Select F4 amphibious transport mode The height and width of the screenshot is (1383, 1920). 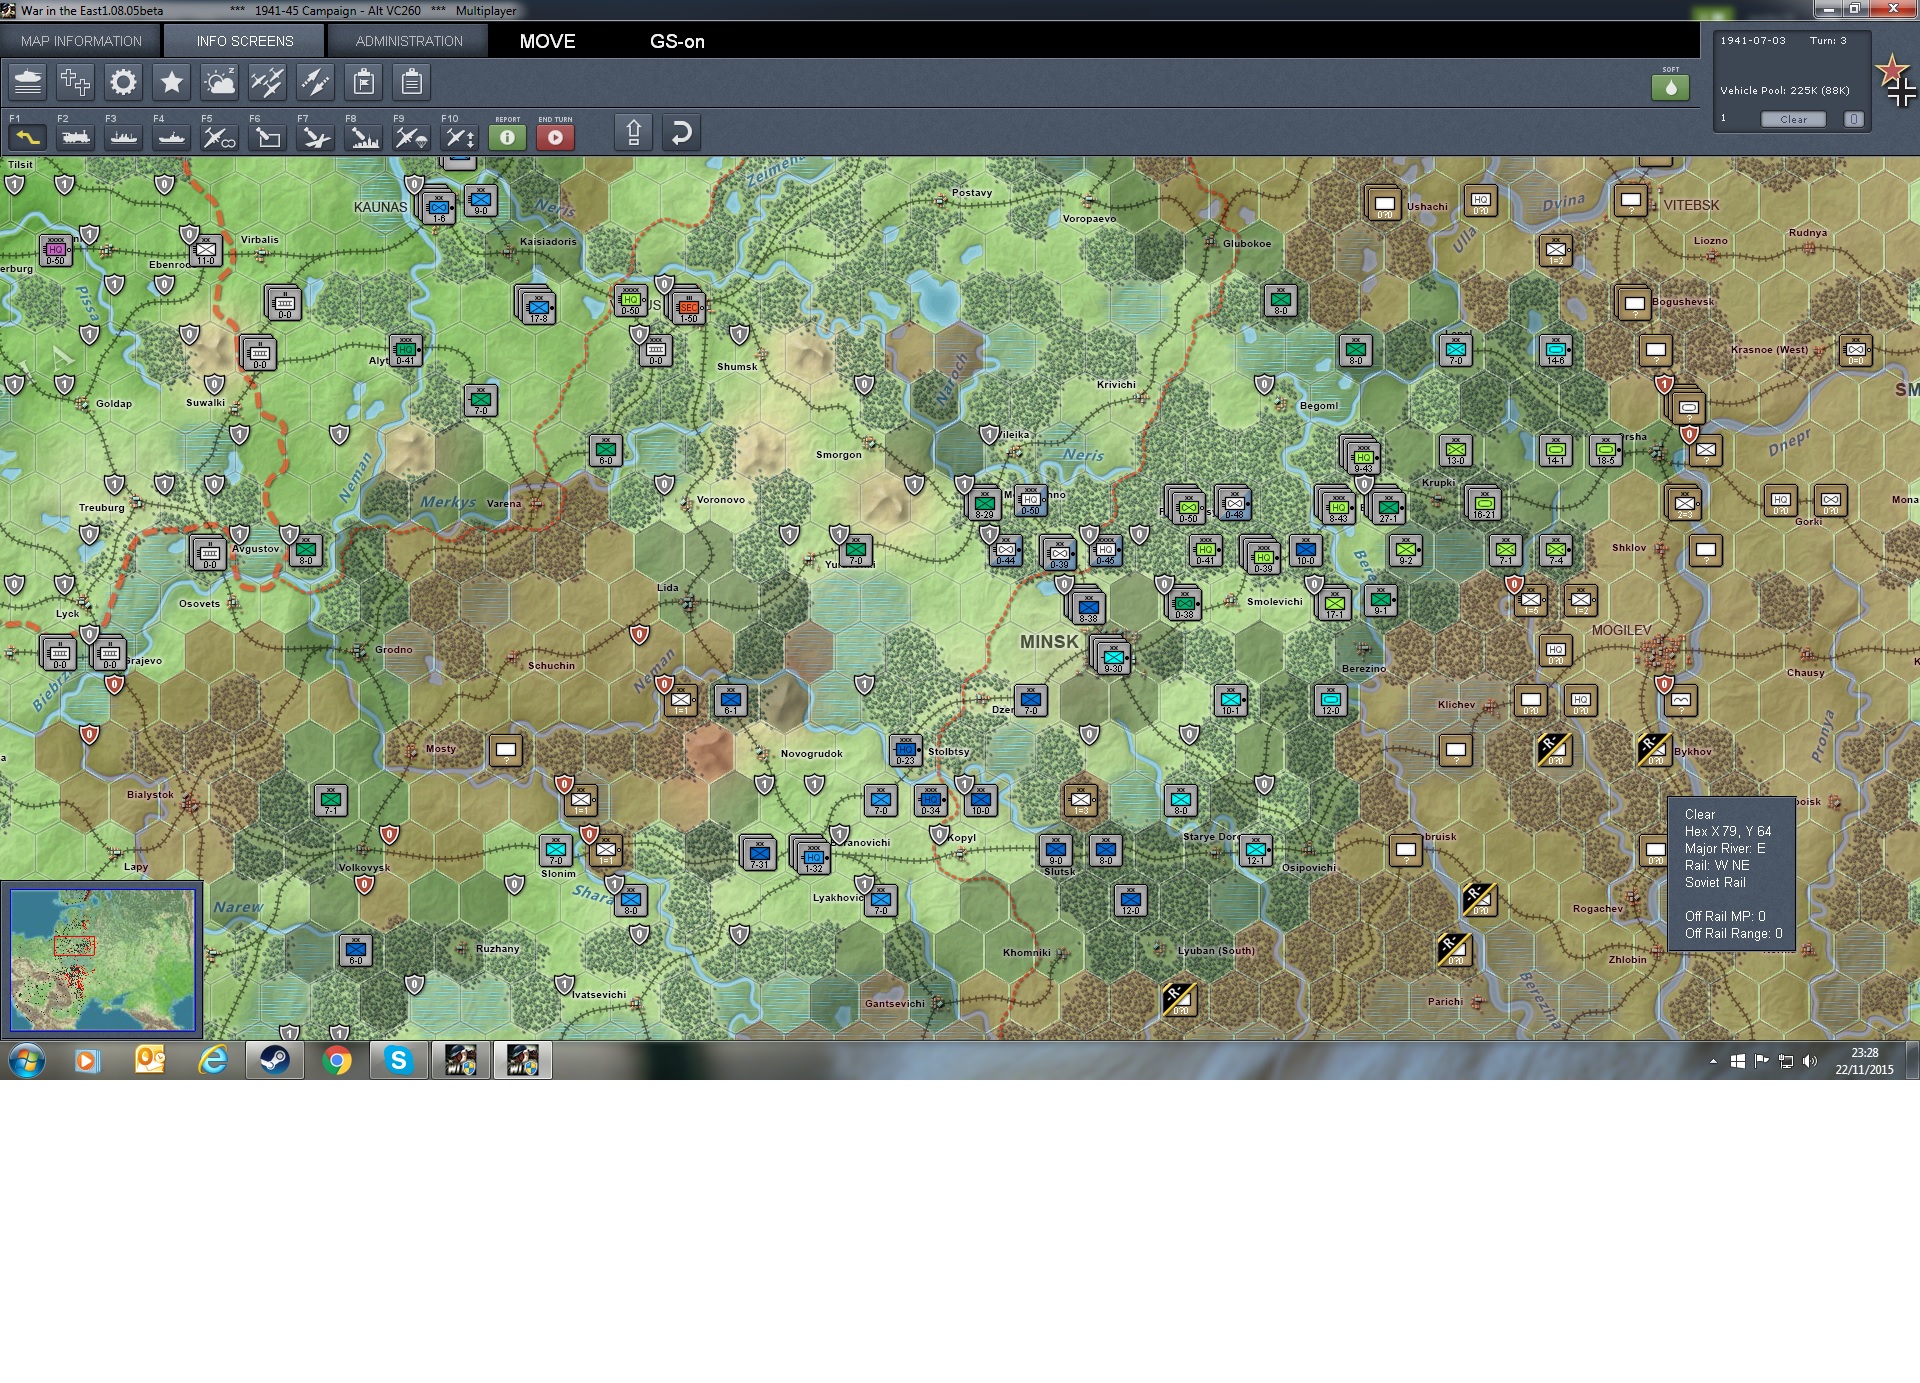[x=172, y=138]
